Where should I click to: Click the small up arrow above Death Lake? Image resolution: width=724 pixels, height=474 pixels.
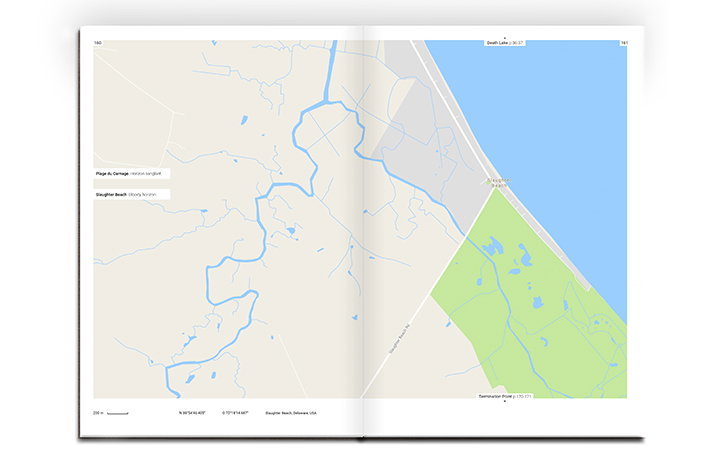click(x=505, y=38)
